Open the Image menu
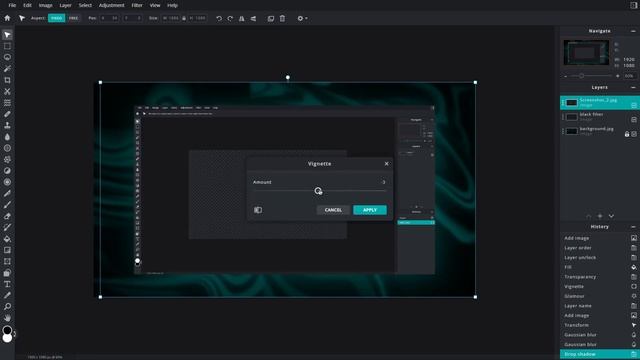This screenshot has width=640, height=360. point(45,5)
